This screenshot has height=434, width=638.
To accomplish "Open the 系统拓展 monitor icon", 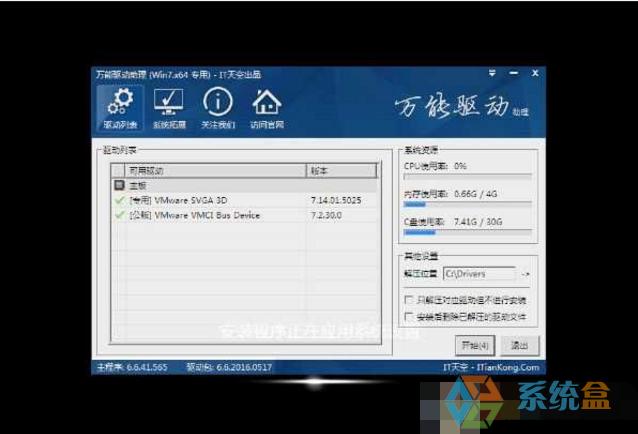I will pos(168,109).
